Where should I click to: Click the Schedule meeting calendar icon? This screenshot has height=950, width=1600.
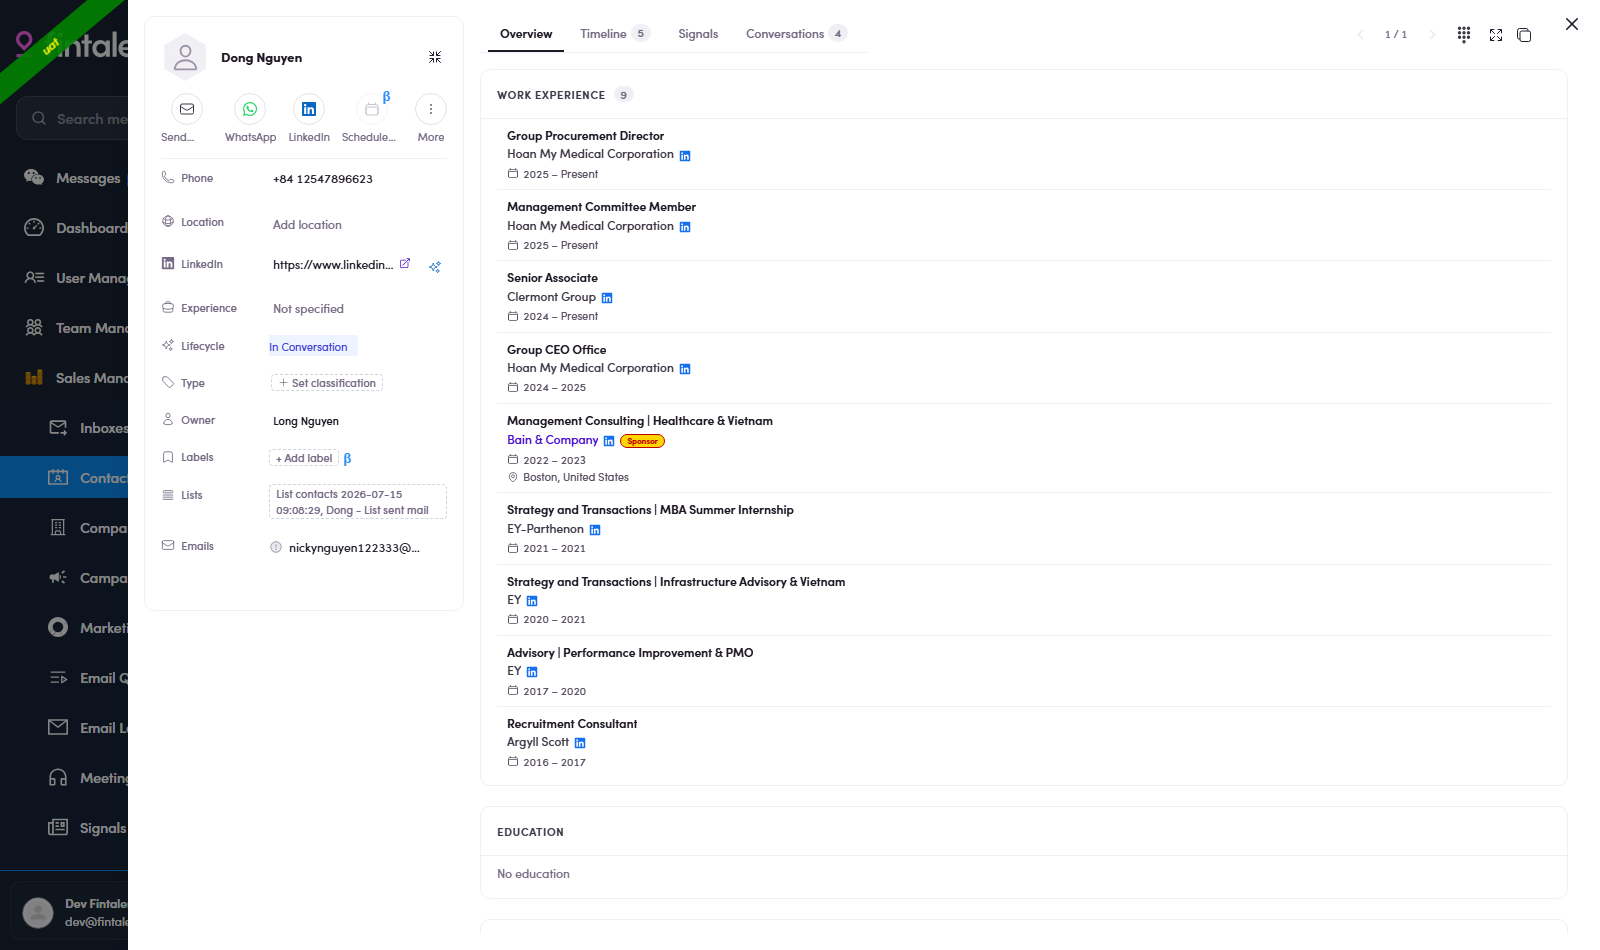tap(371, 109)
